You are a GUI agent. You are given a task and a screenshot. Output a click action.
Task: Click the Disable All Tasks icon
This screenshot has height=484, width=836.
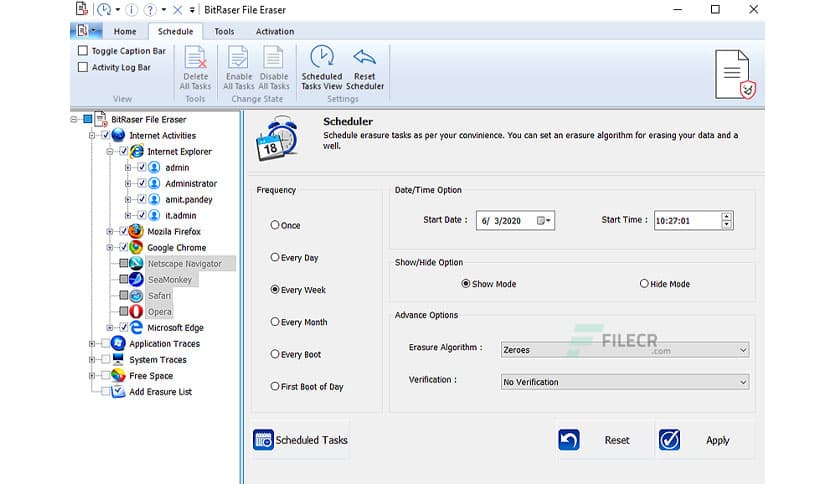(x=274, y=58)
